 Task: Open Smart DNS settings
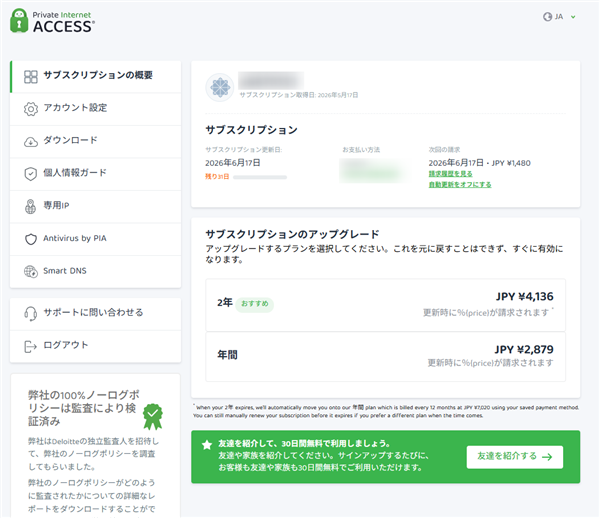click(x=96, y=272)
